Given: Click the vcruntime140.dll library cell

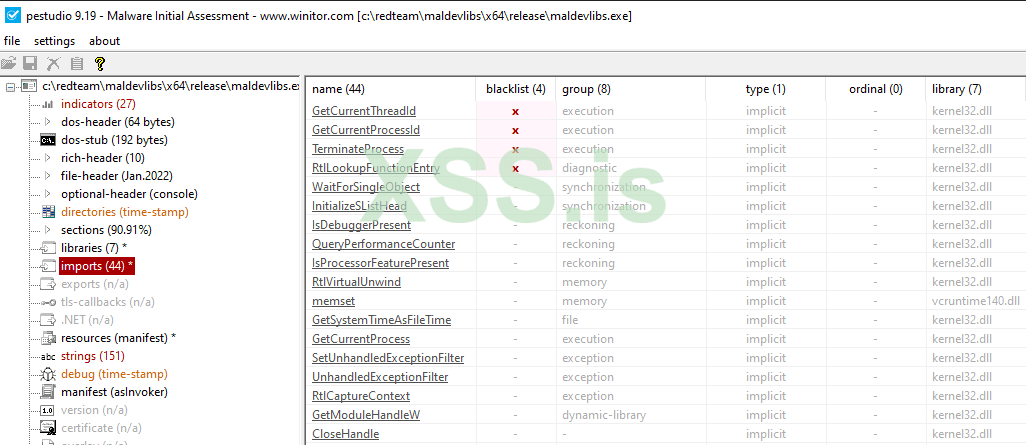Looking at the screenshot, I should (x=976, y=301).
